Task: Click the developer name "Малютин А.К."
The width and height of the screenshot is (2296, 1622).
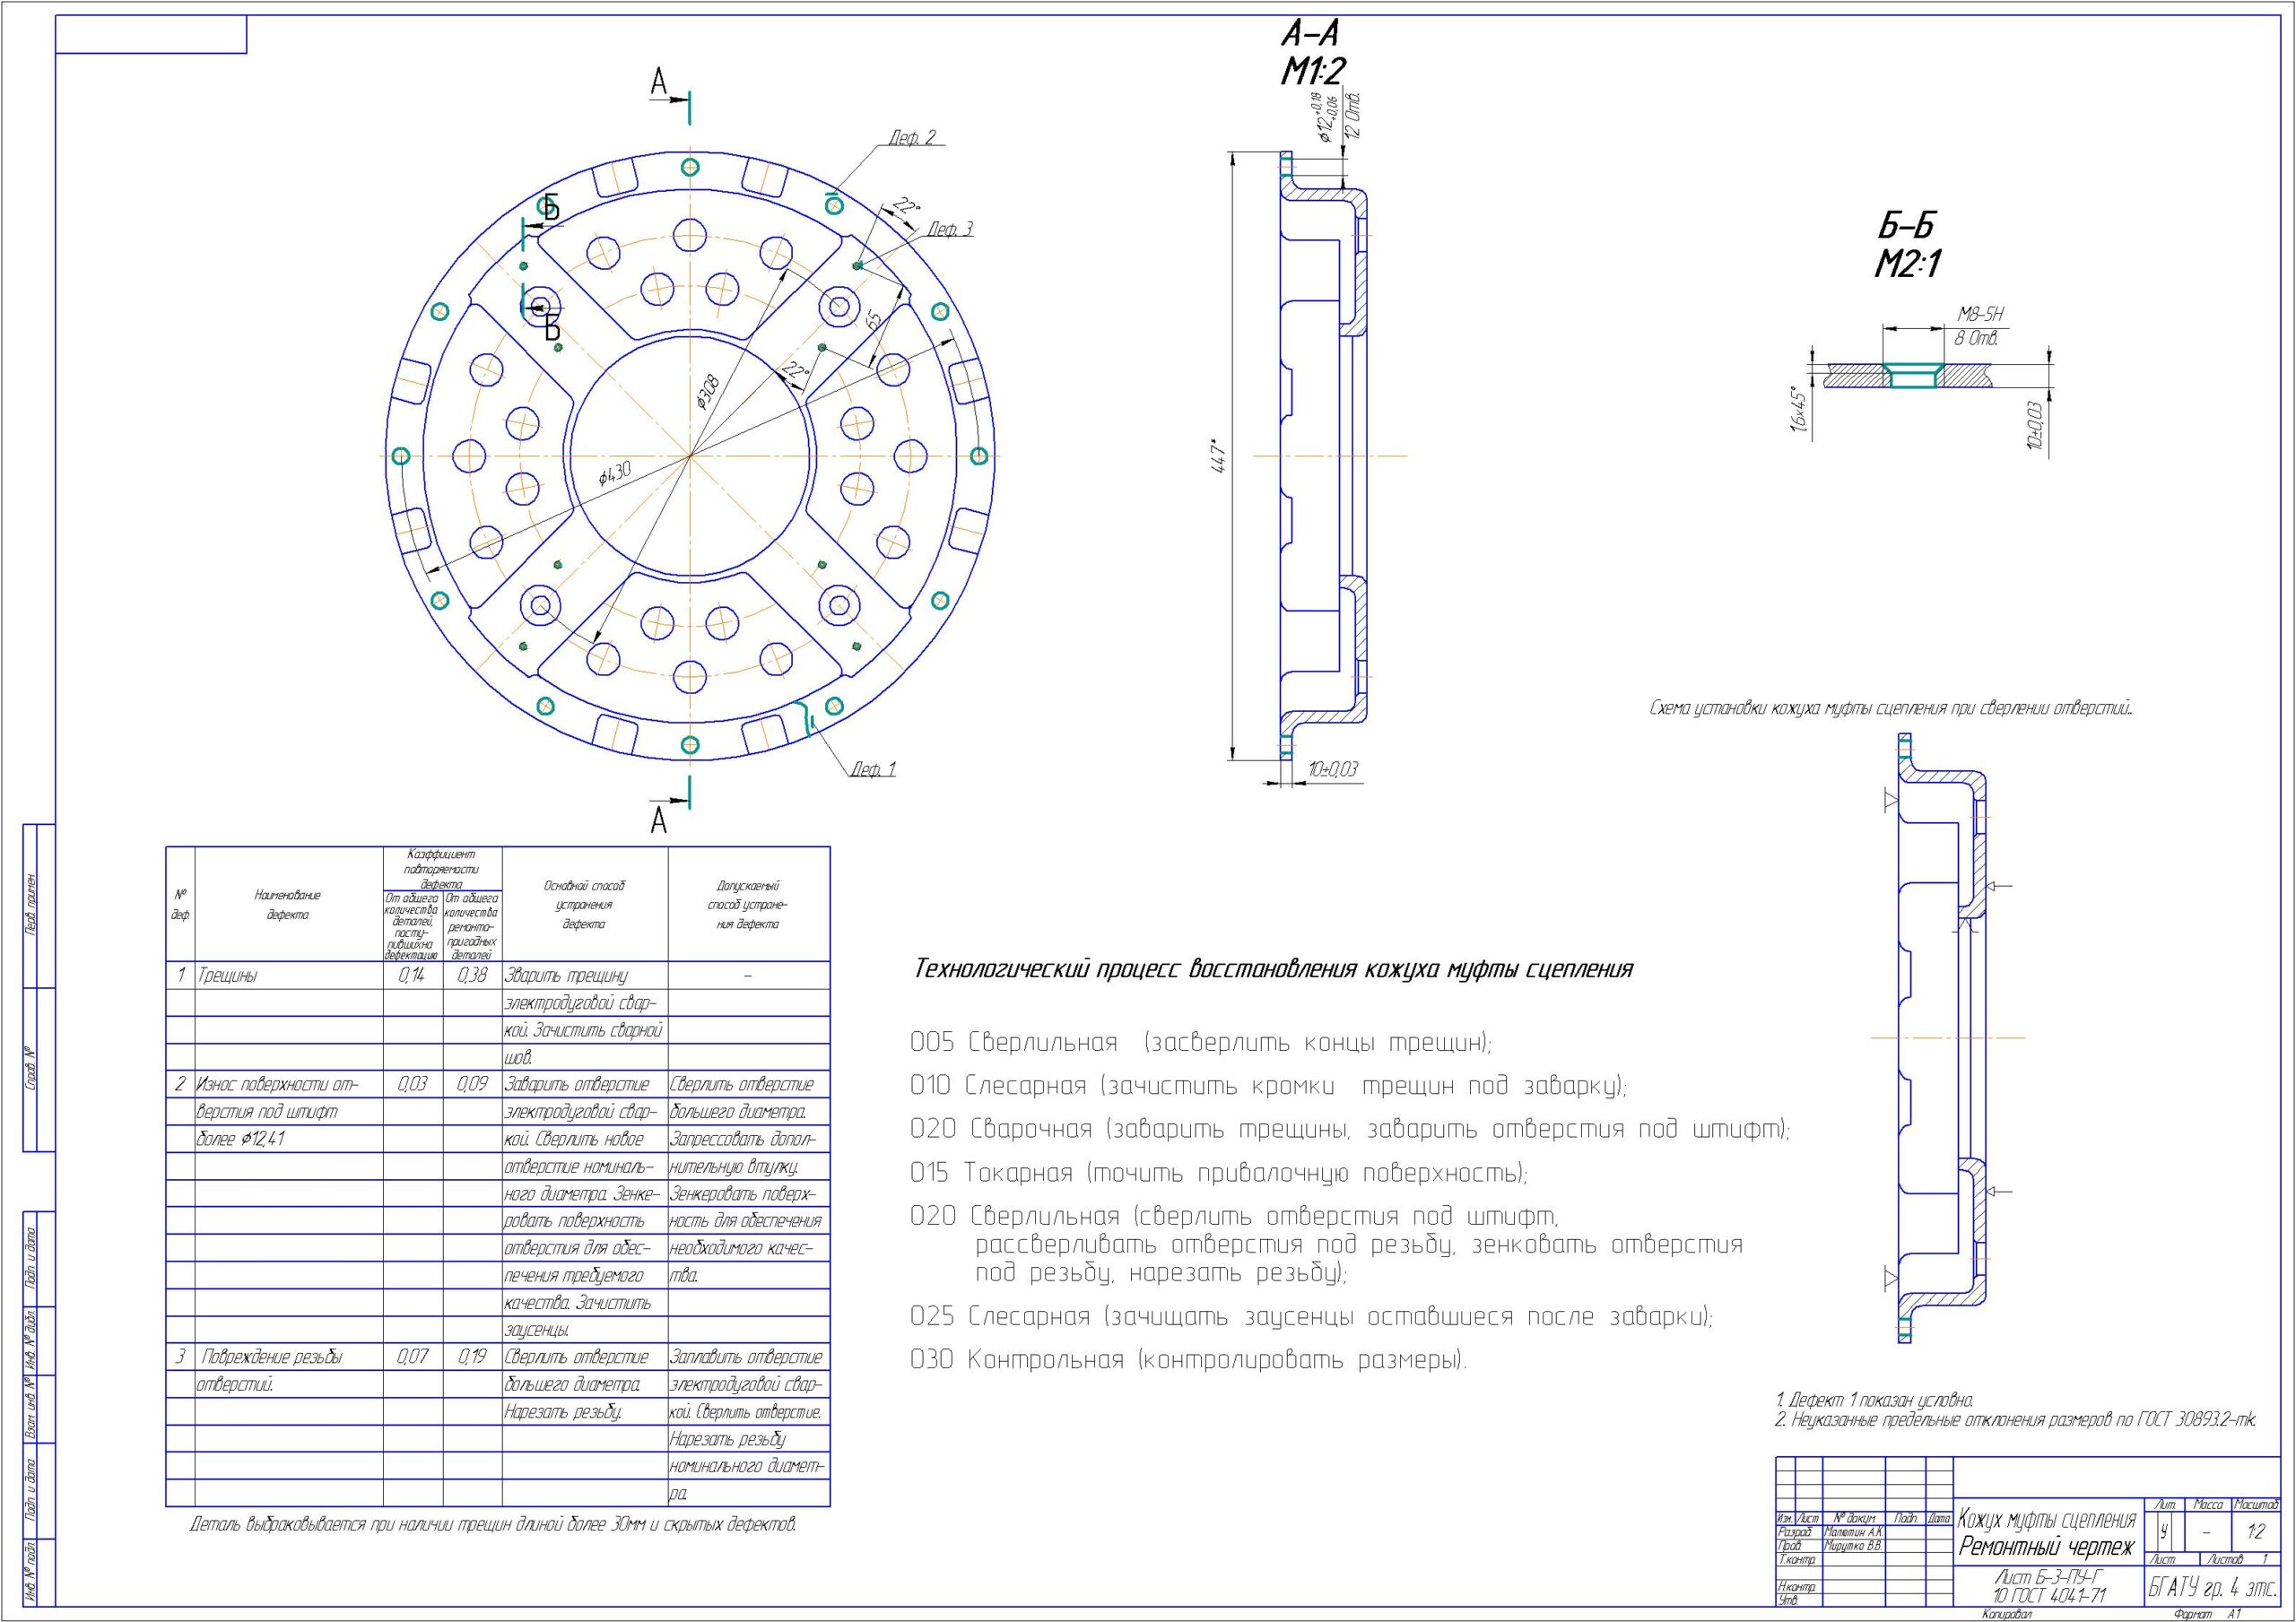Action: (x=1854, y=1531)
